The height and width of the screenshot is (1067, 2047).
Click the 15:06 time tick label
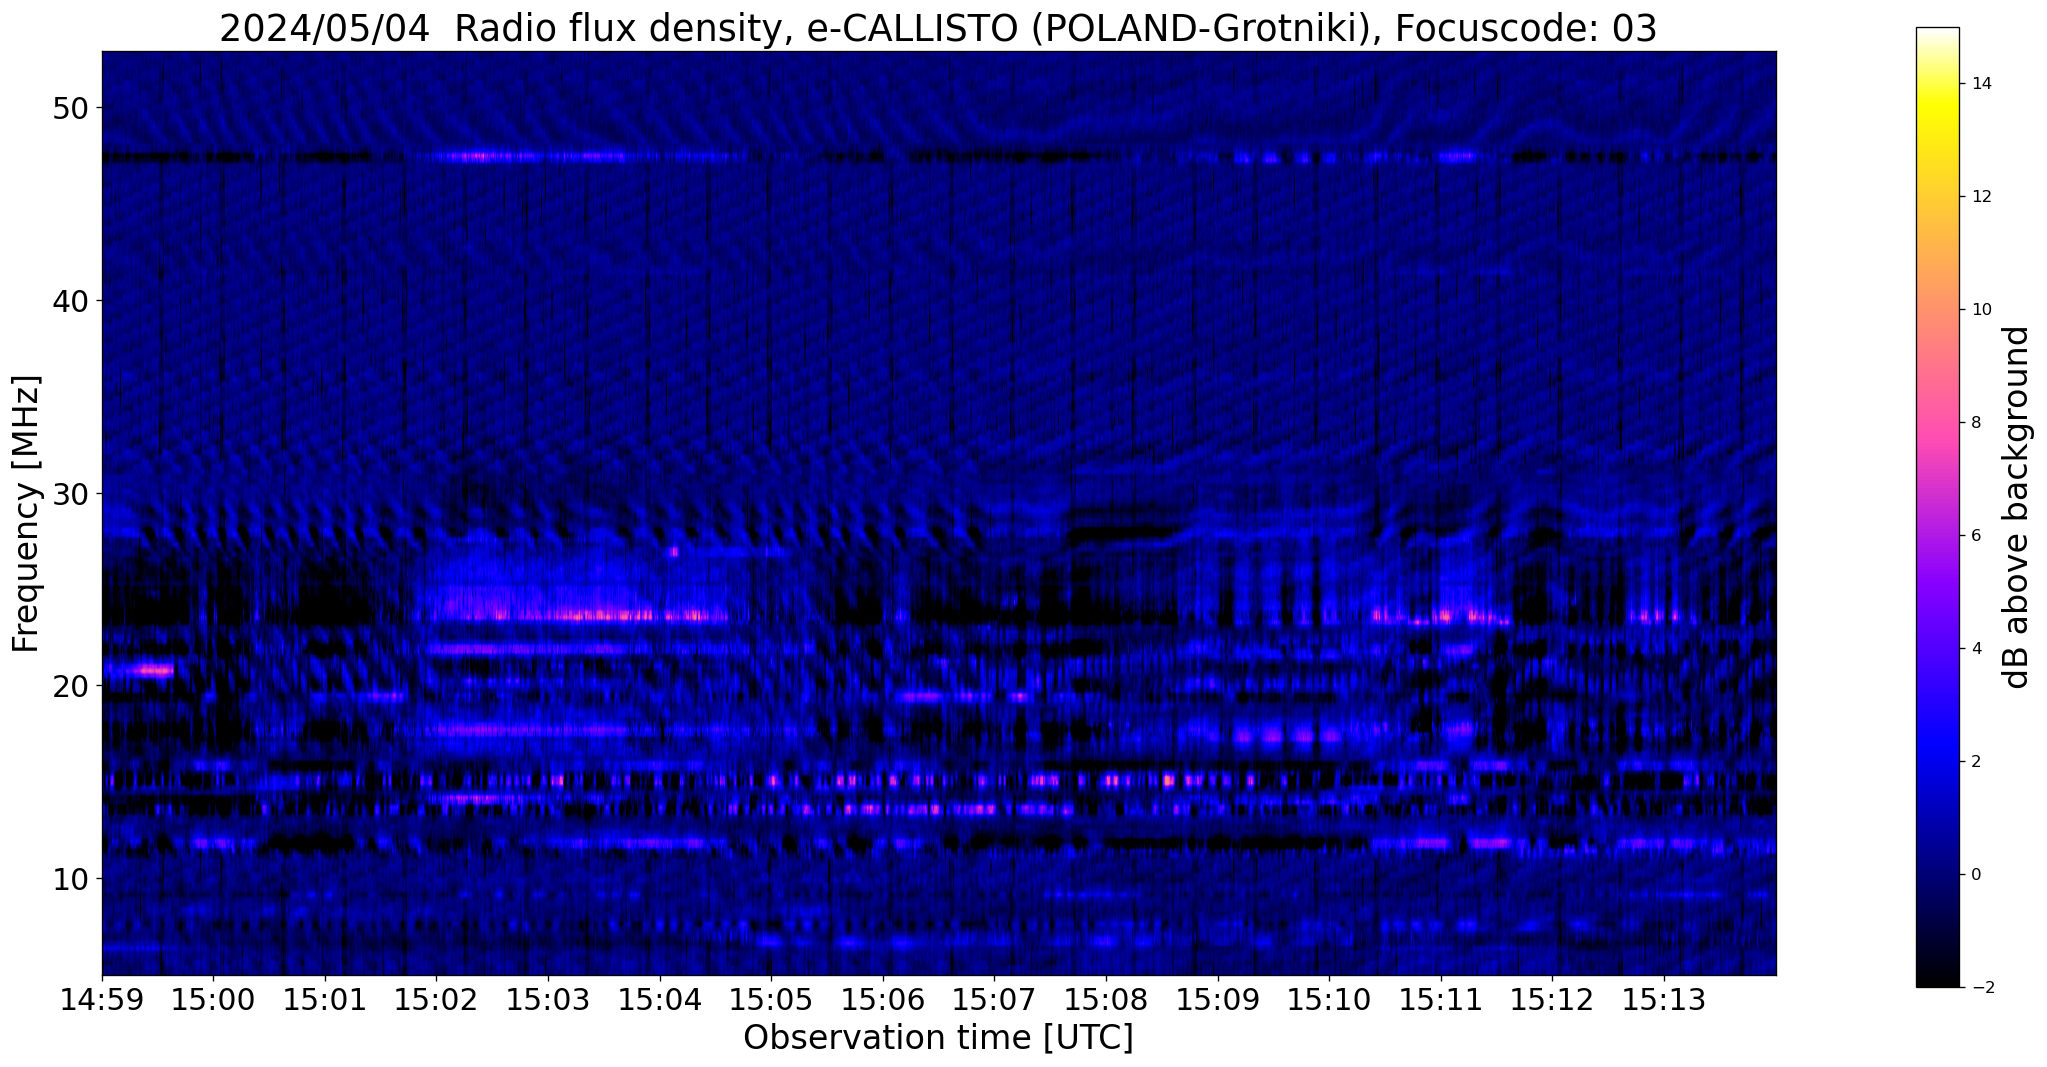[x=883, y=1001]
